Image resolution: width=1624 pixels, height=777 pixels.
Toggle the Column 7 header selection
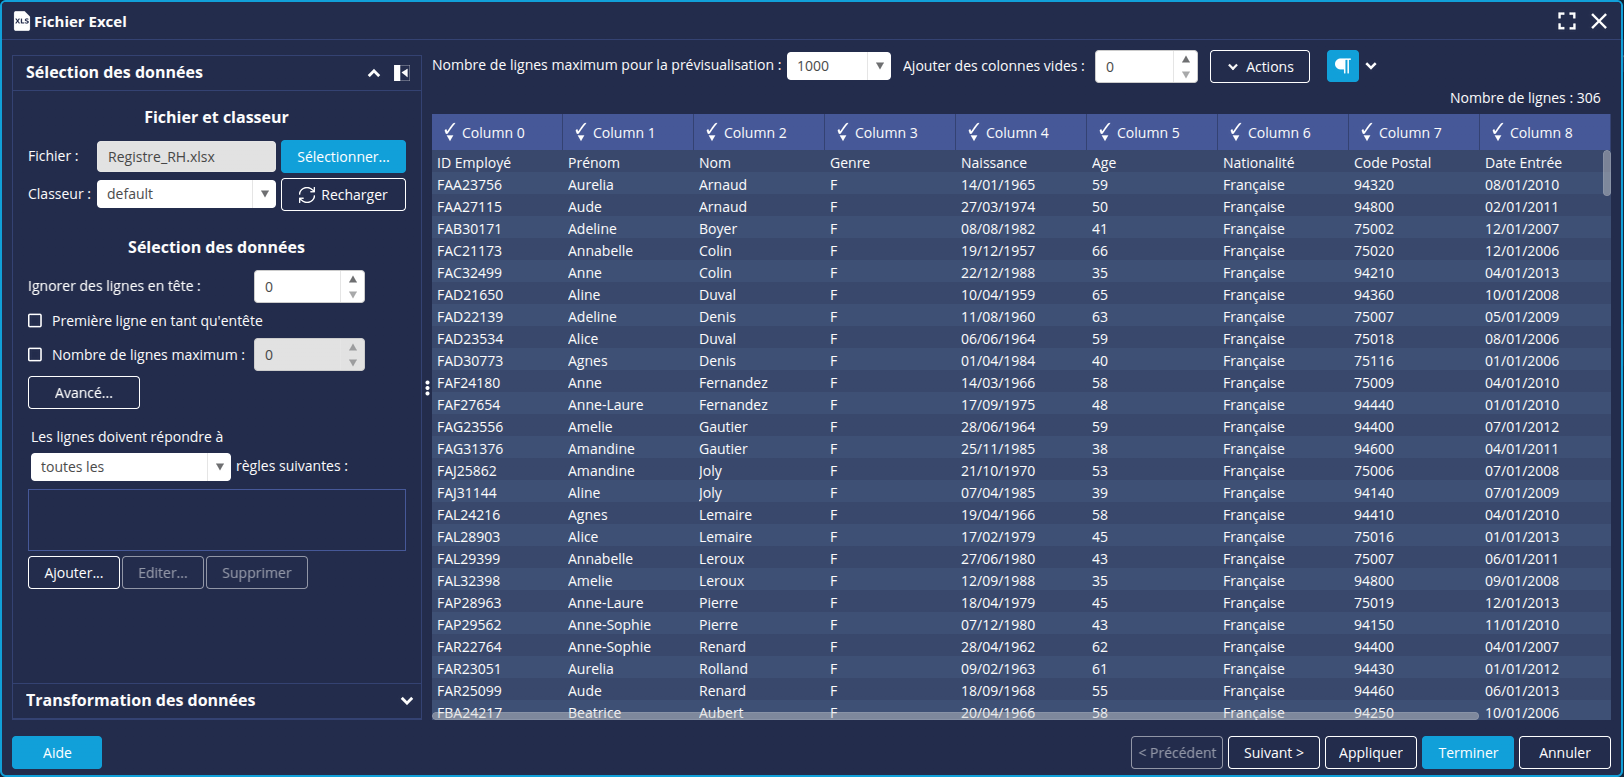(1366, 132)
